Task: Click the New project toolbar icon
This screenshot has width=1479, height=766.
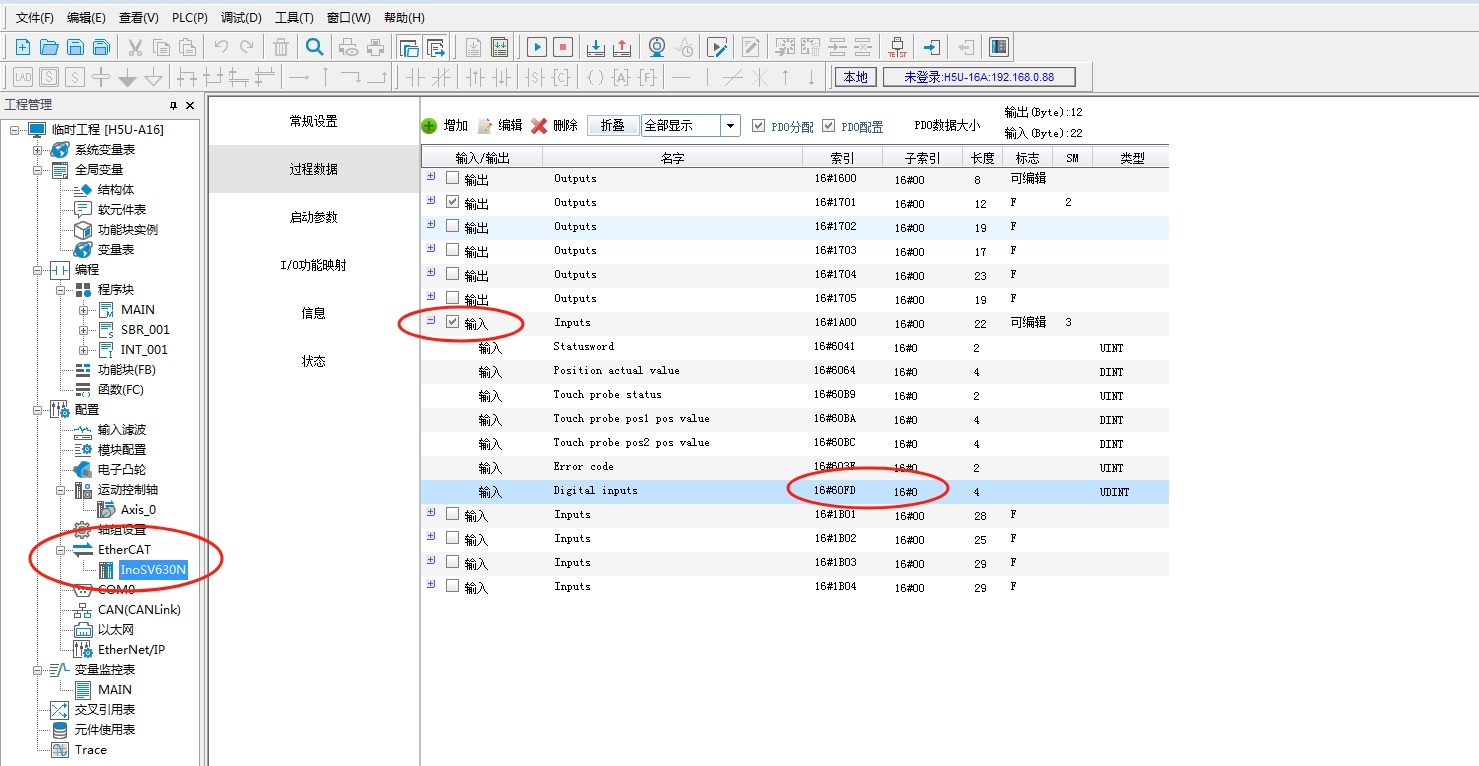Action: pyautogui.click(x=23, y=47)
